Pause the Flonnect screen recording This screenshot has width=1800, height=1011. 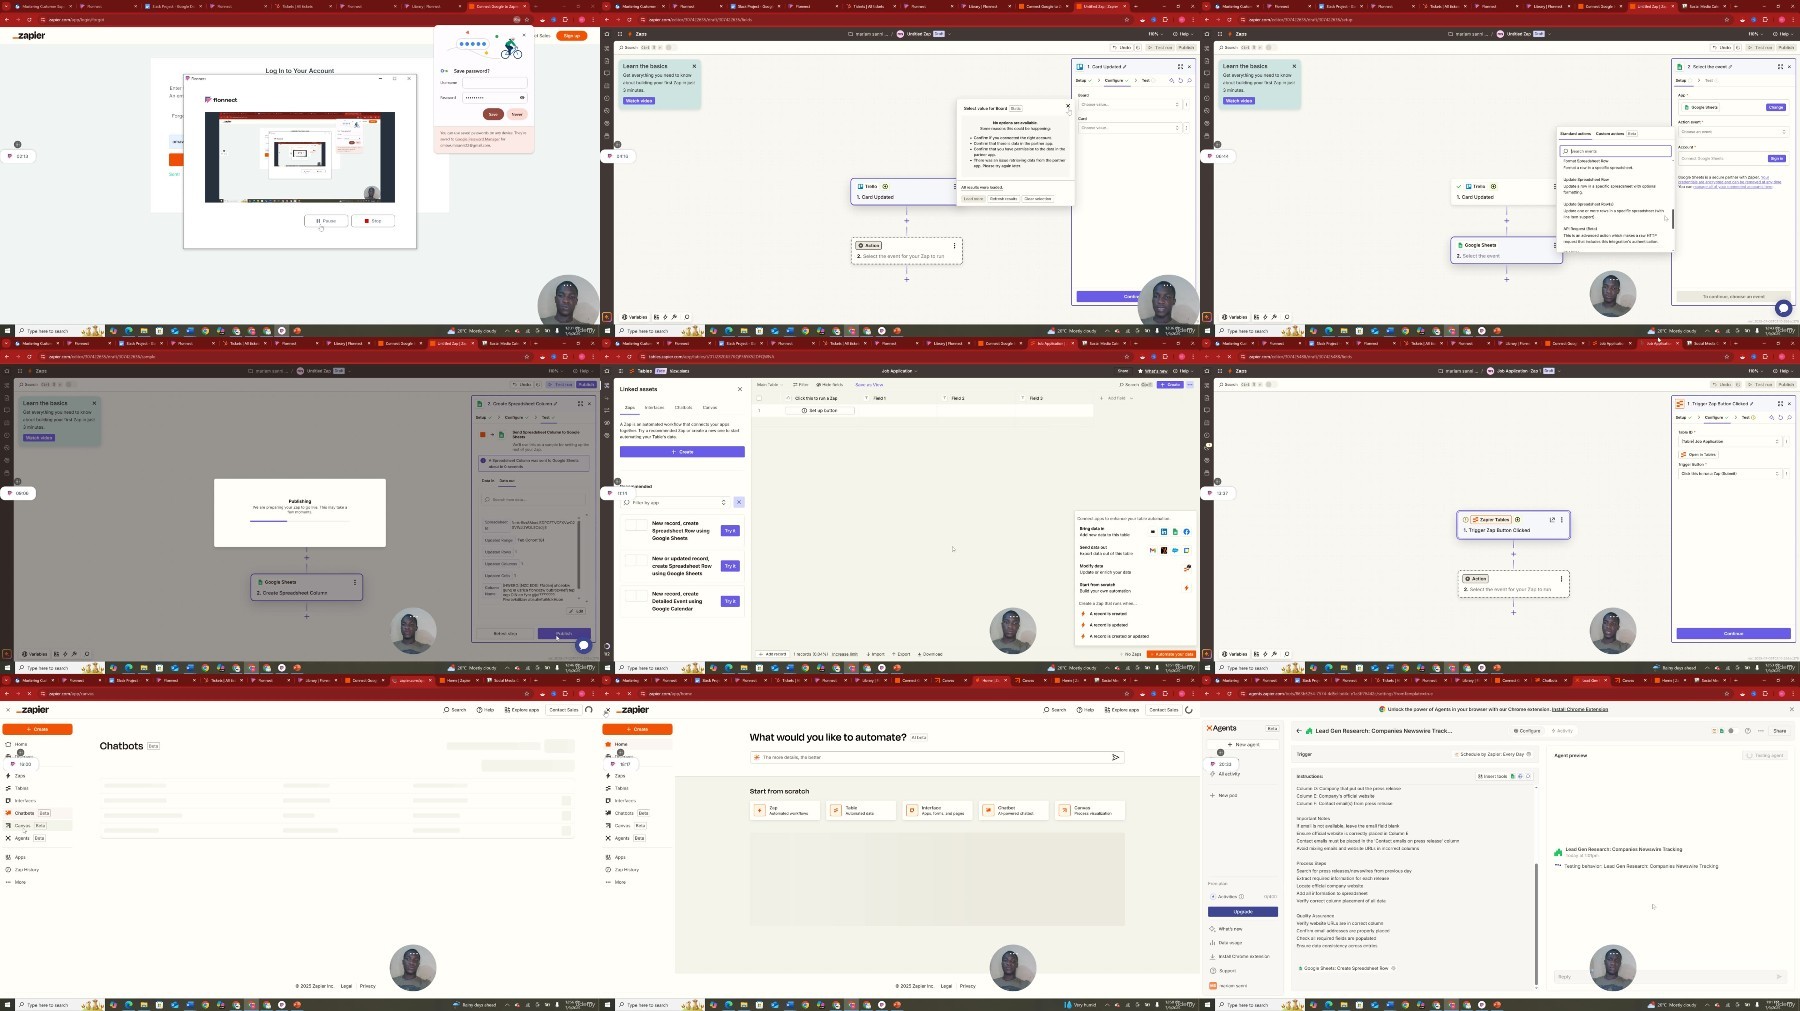click(326, 221)
